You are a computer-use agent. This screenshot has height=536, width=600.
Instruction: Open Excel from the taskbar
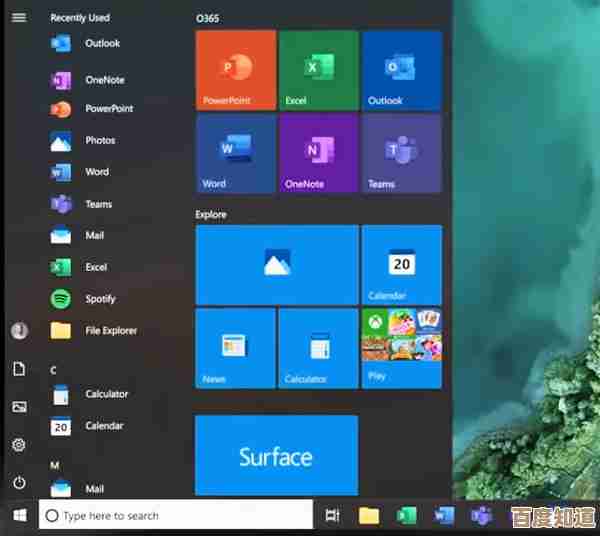point(406,516)
